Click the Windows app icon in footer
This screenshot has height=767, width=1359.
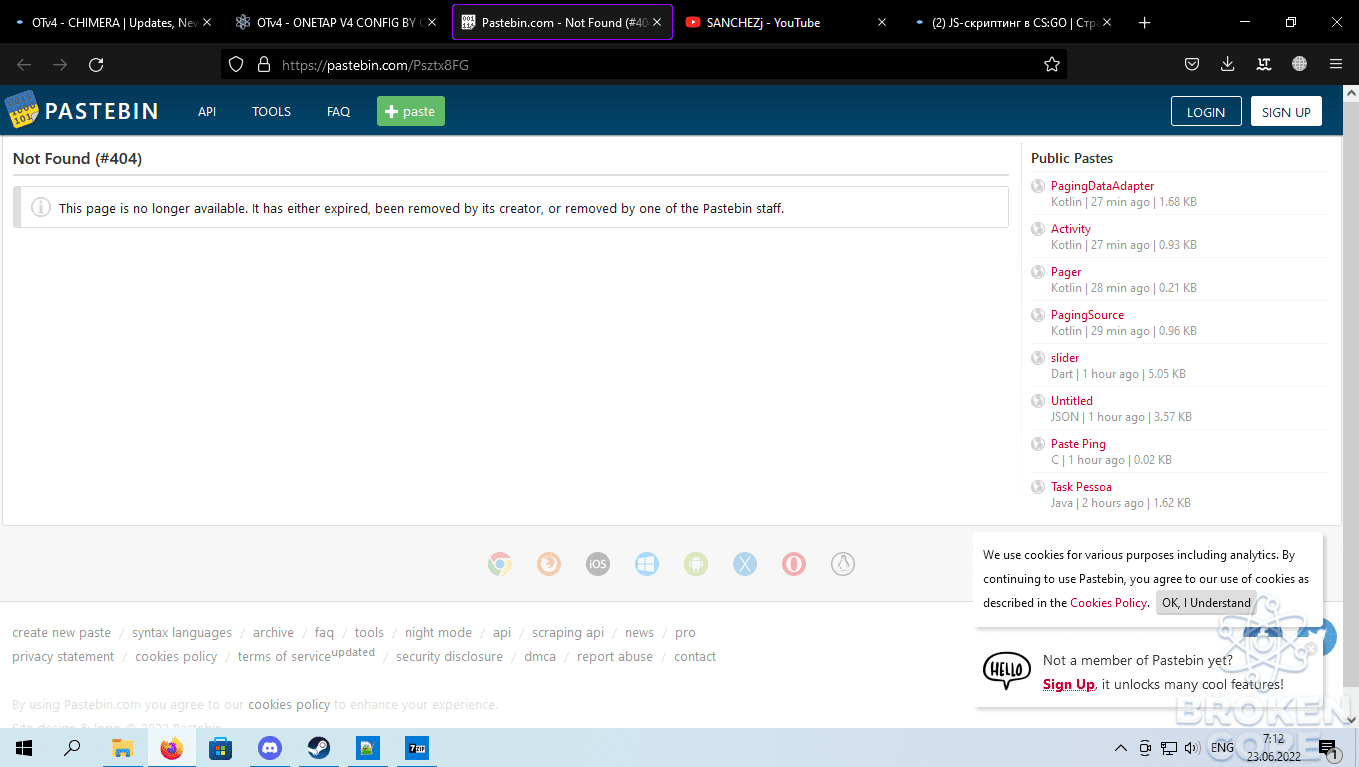(647, 564)
